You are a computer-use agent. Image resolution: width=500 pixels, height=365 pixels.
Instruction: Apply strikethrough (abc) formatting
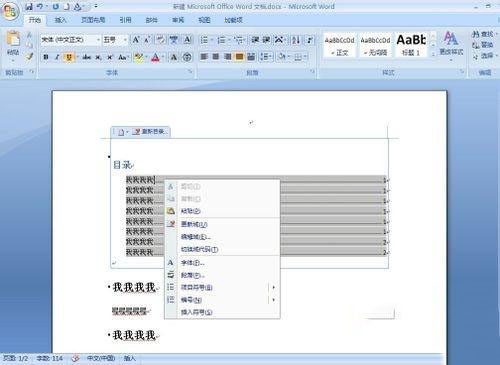(87, 57)
